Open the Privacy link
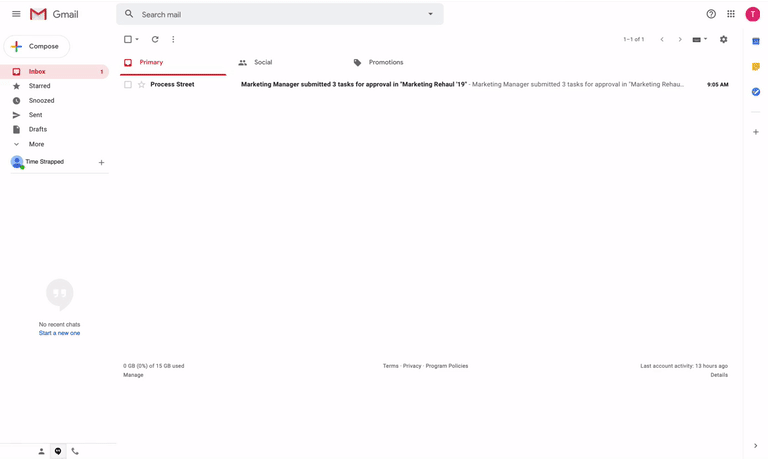768x459 pixels. [412, 366]
